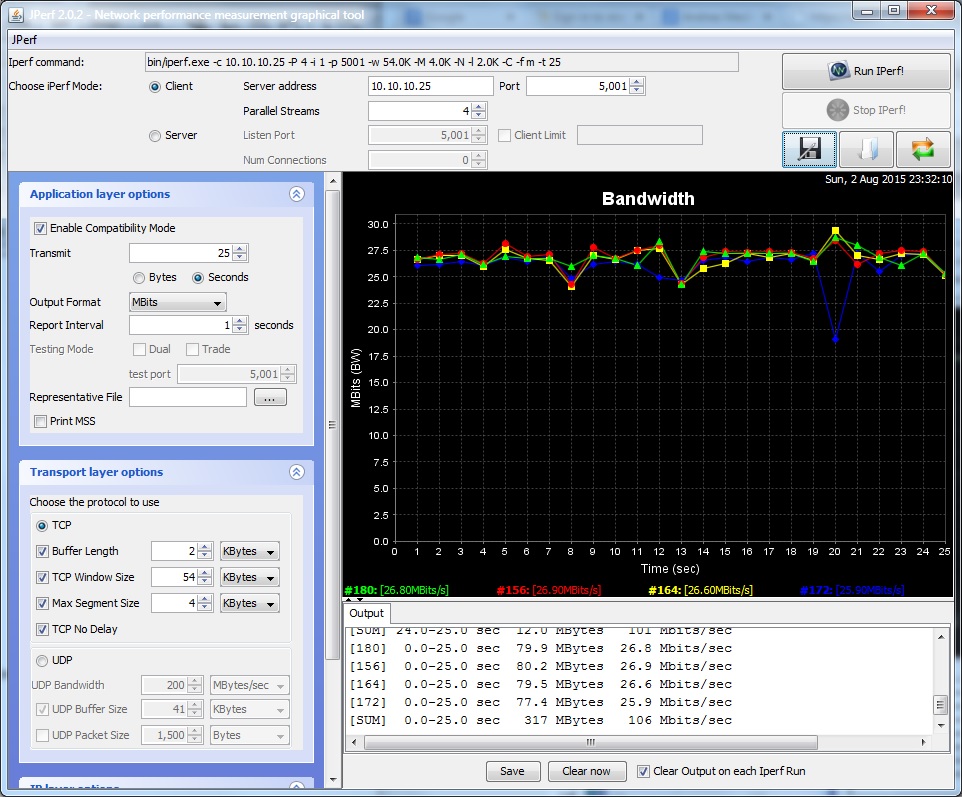The width and height of the screenshot is (962, 797).
Task: Click output pane vertical scrollbar thumb
Action: pyautogui.click(x=941, y=705)
